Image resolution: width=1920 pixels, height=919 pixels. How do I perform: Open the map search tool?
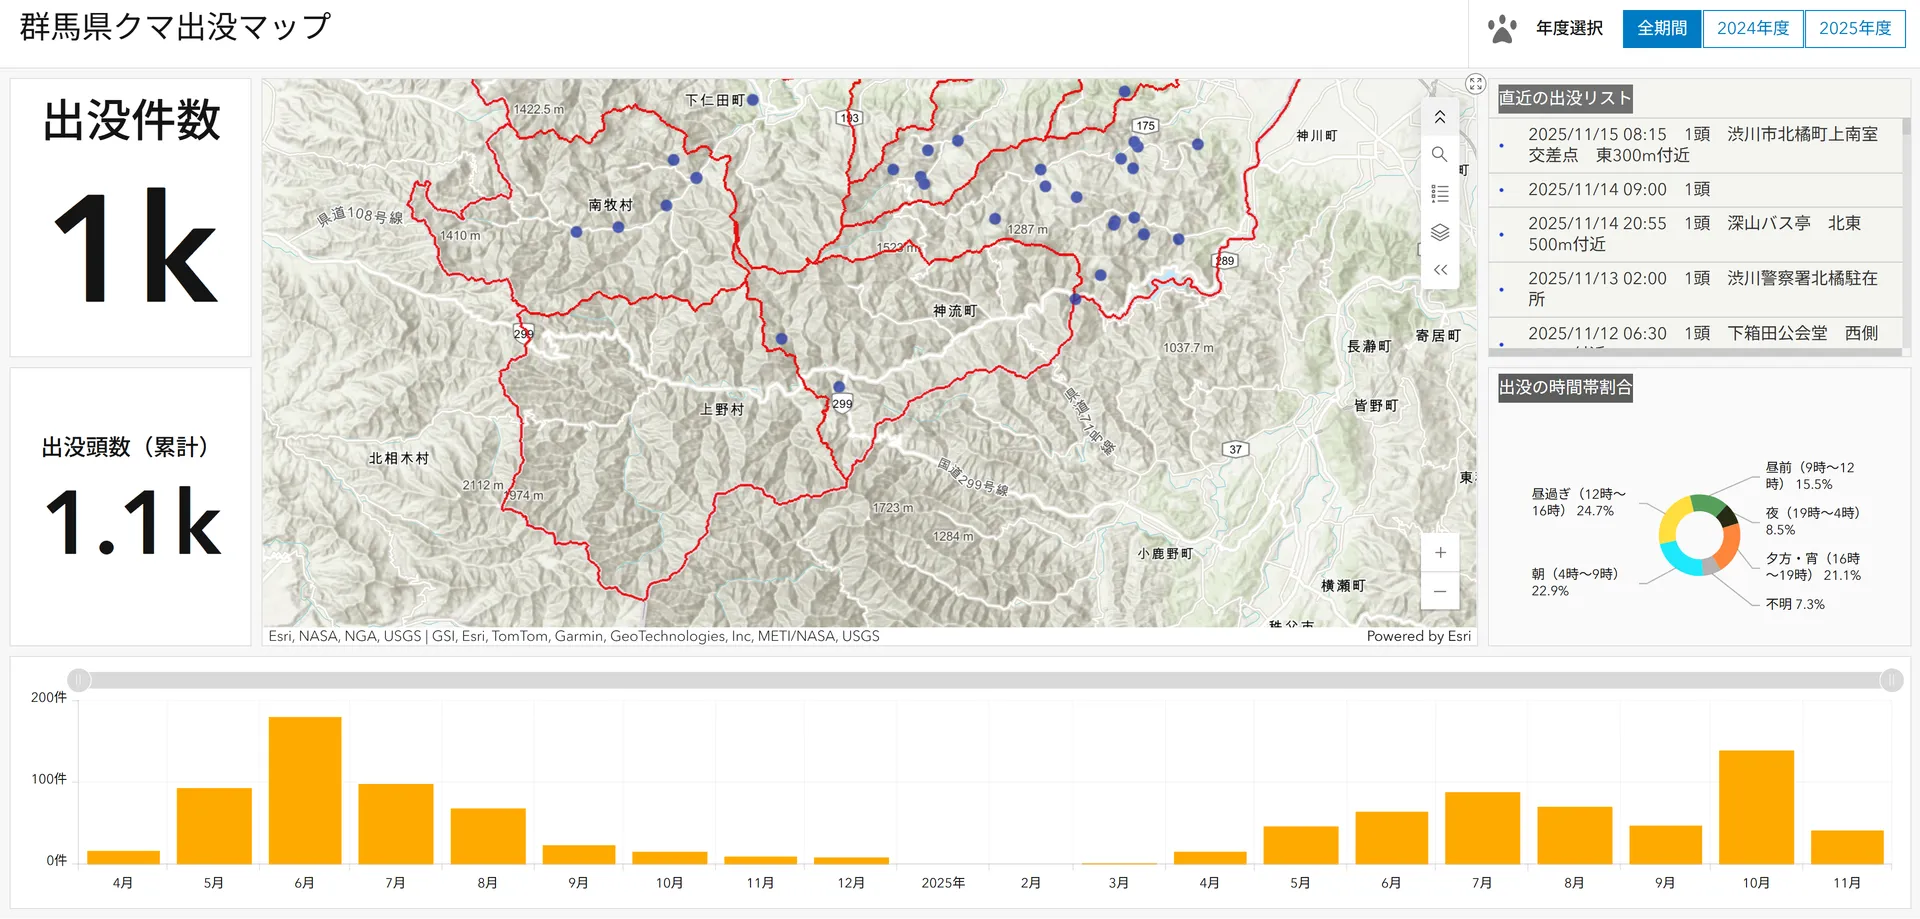point(1439,155)
